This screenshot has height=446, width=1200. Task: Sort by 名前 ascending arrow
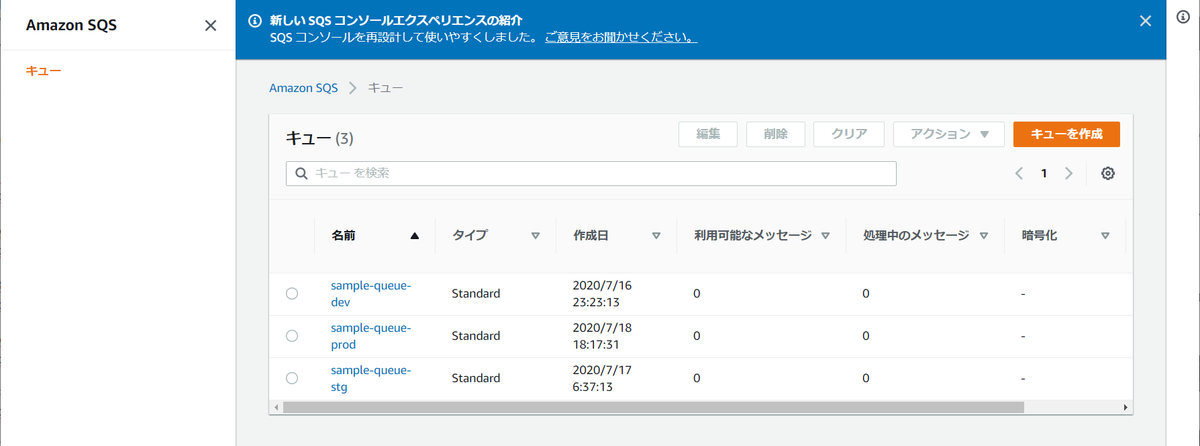coord(415,236)
